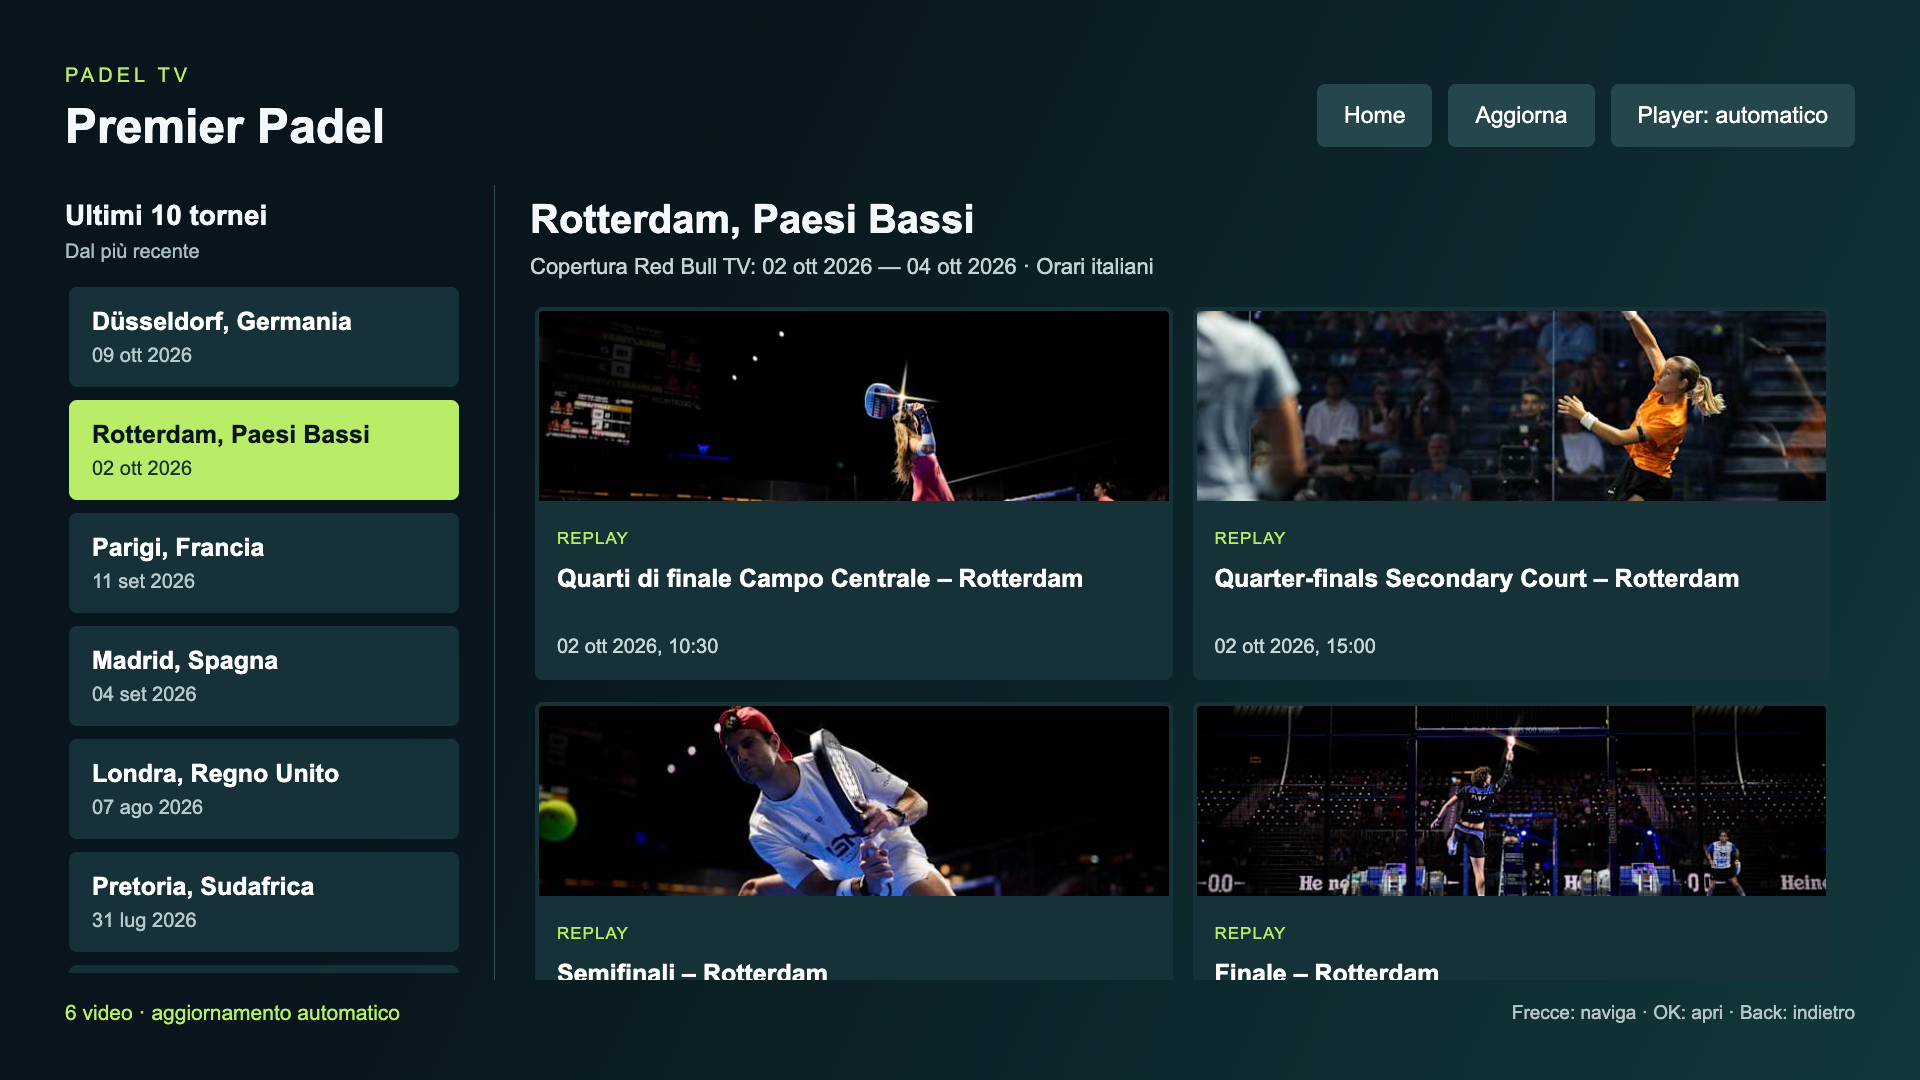The width and height of the screenshot is (1920, 1080).
Task: Click the Copertura Red Bull TV date line
Action: tap(841, 267)
